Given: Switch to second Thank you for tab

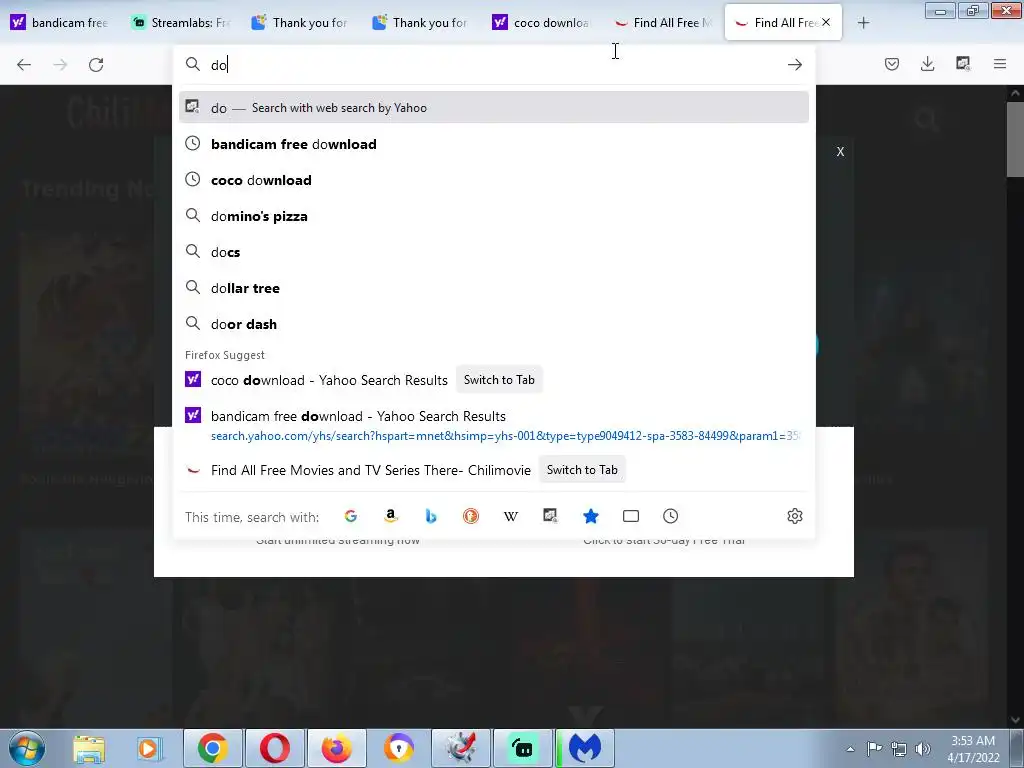Looking at the screenshot, I should pos(421,23).
